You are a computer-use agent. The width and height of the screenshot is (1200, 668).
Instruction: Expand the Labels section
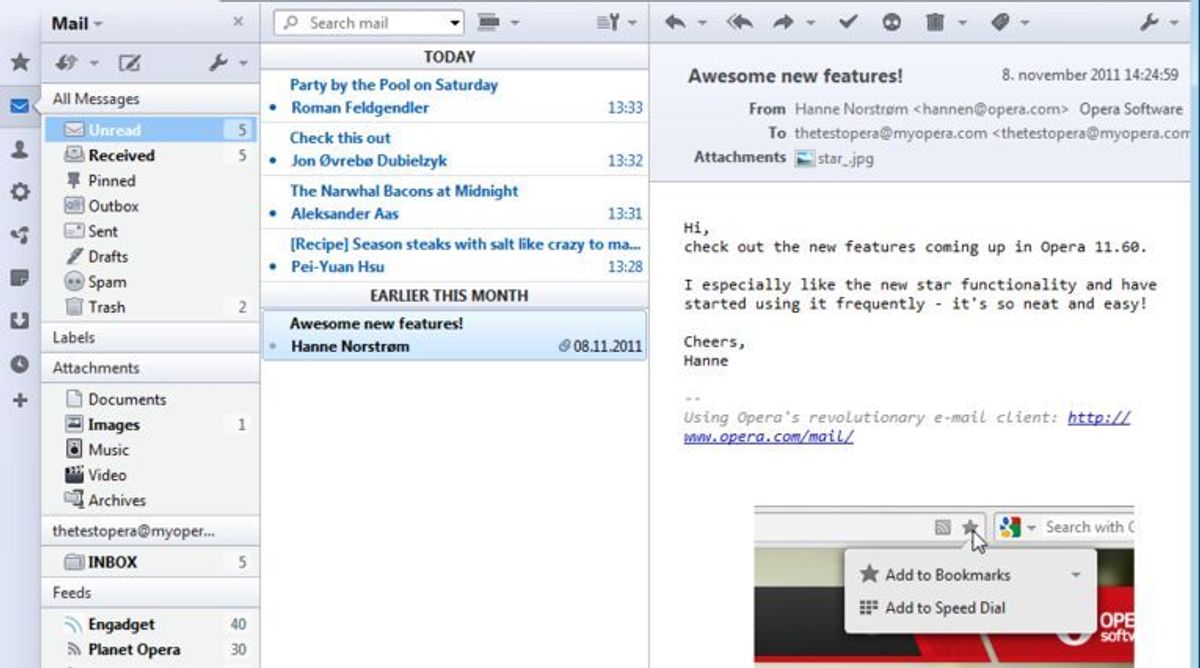tap(150, 338)
